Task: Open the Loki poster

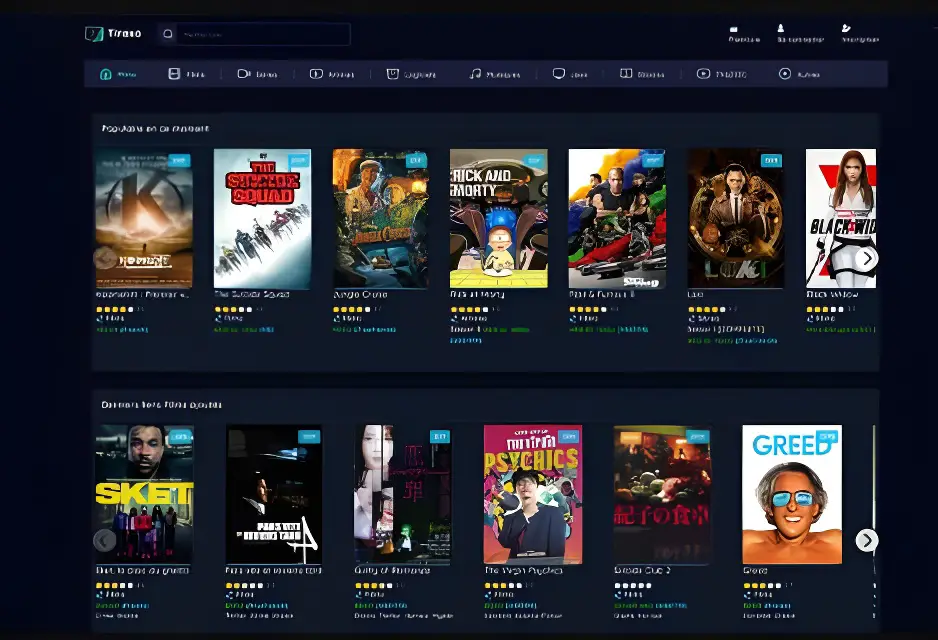Action: (x=735, y=219)
